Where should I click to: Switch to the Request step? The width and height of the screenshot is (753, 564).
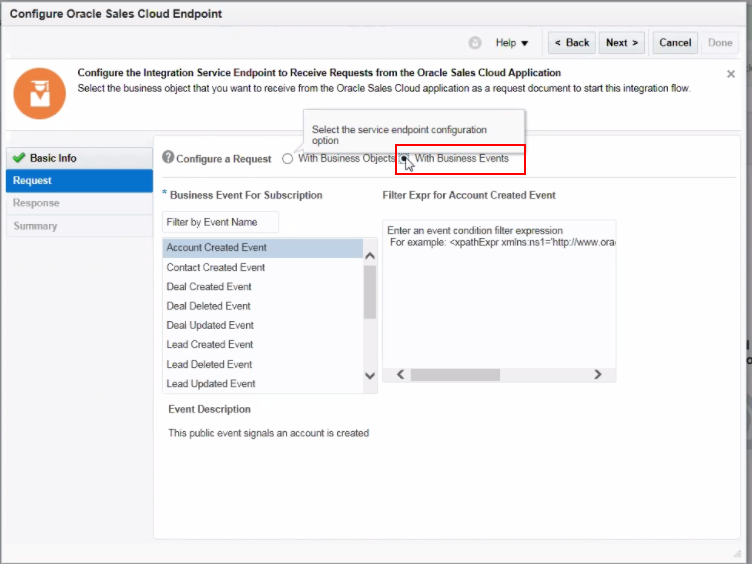coord(34,181)
